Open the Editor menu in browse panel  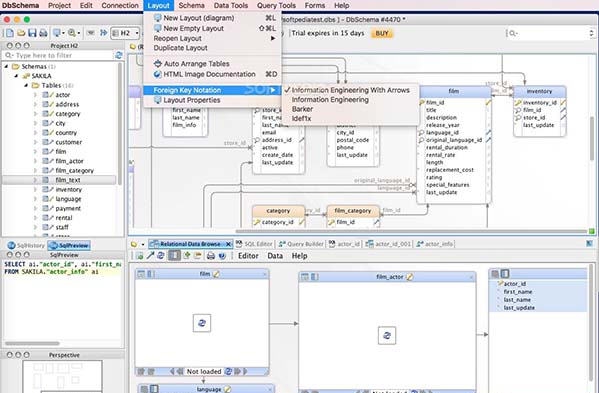[x=248, y=256]
